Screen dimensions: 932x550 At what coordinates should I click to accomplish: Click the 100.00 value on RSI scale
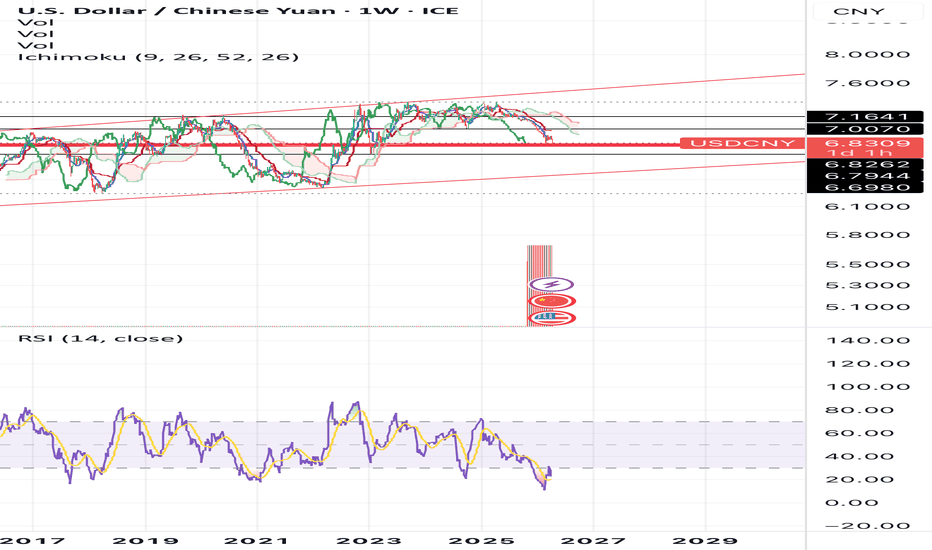click(868, 386)
